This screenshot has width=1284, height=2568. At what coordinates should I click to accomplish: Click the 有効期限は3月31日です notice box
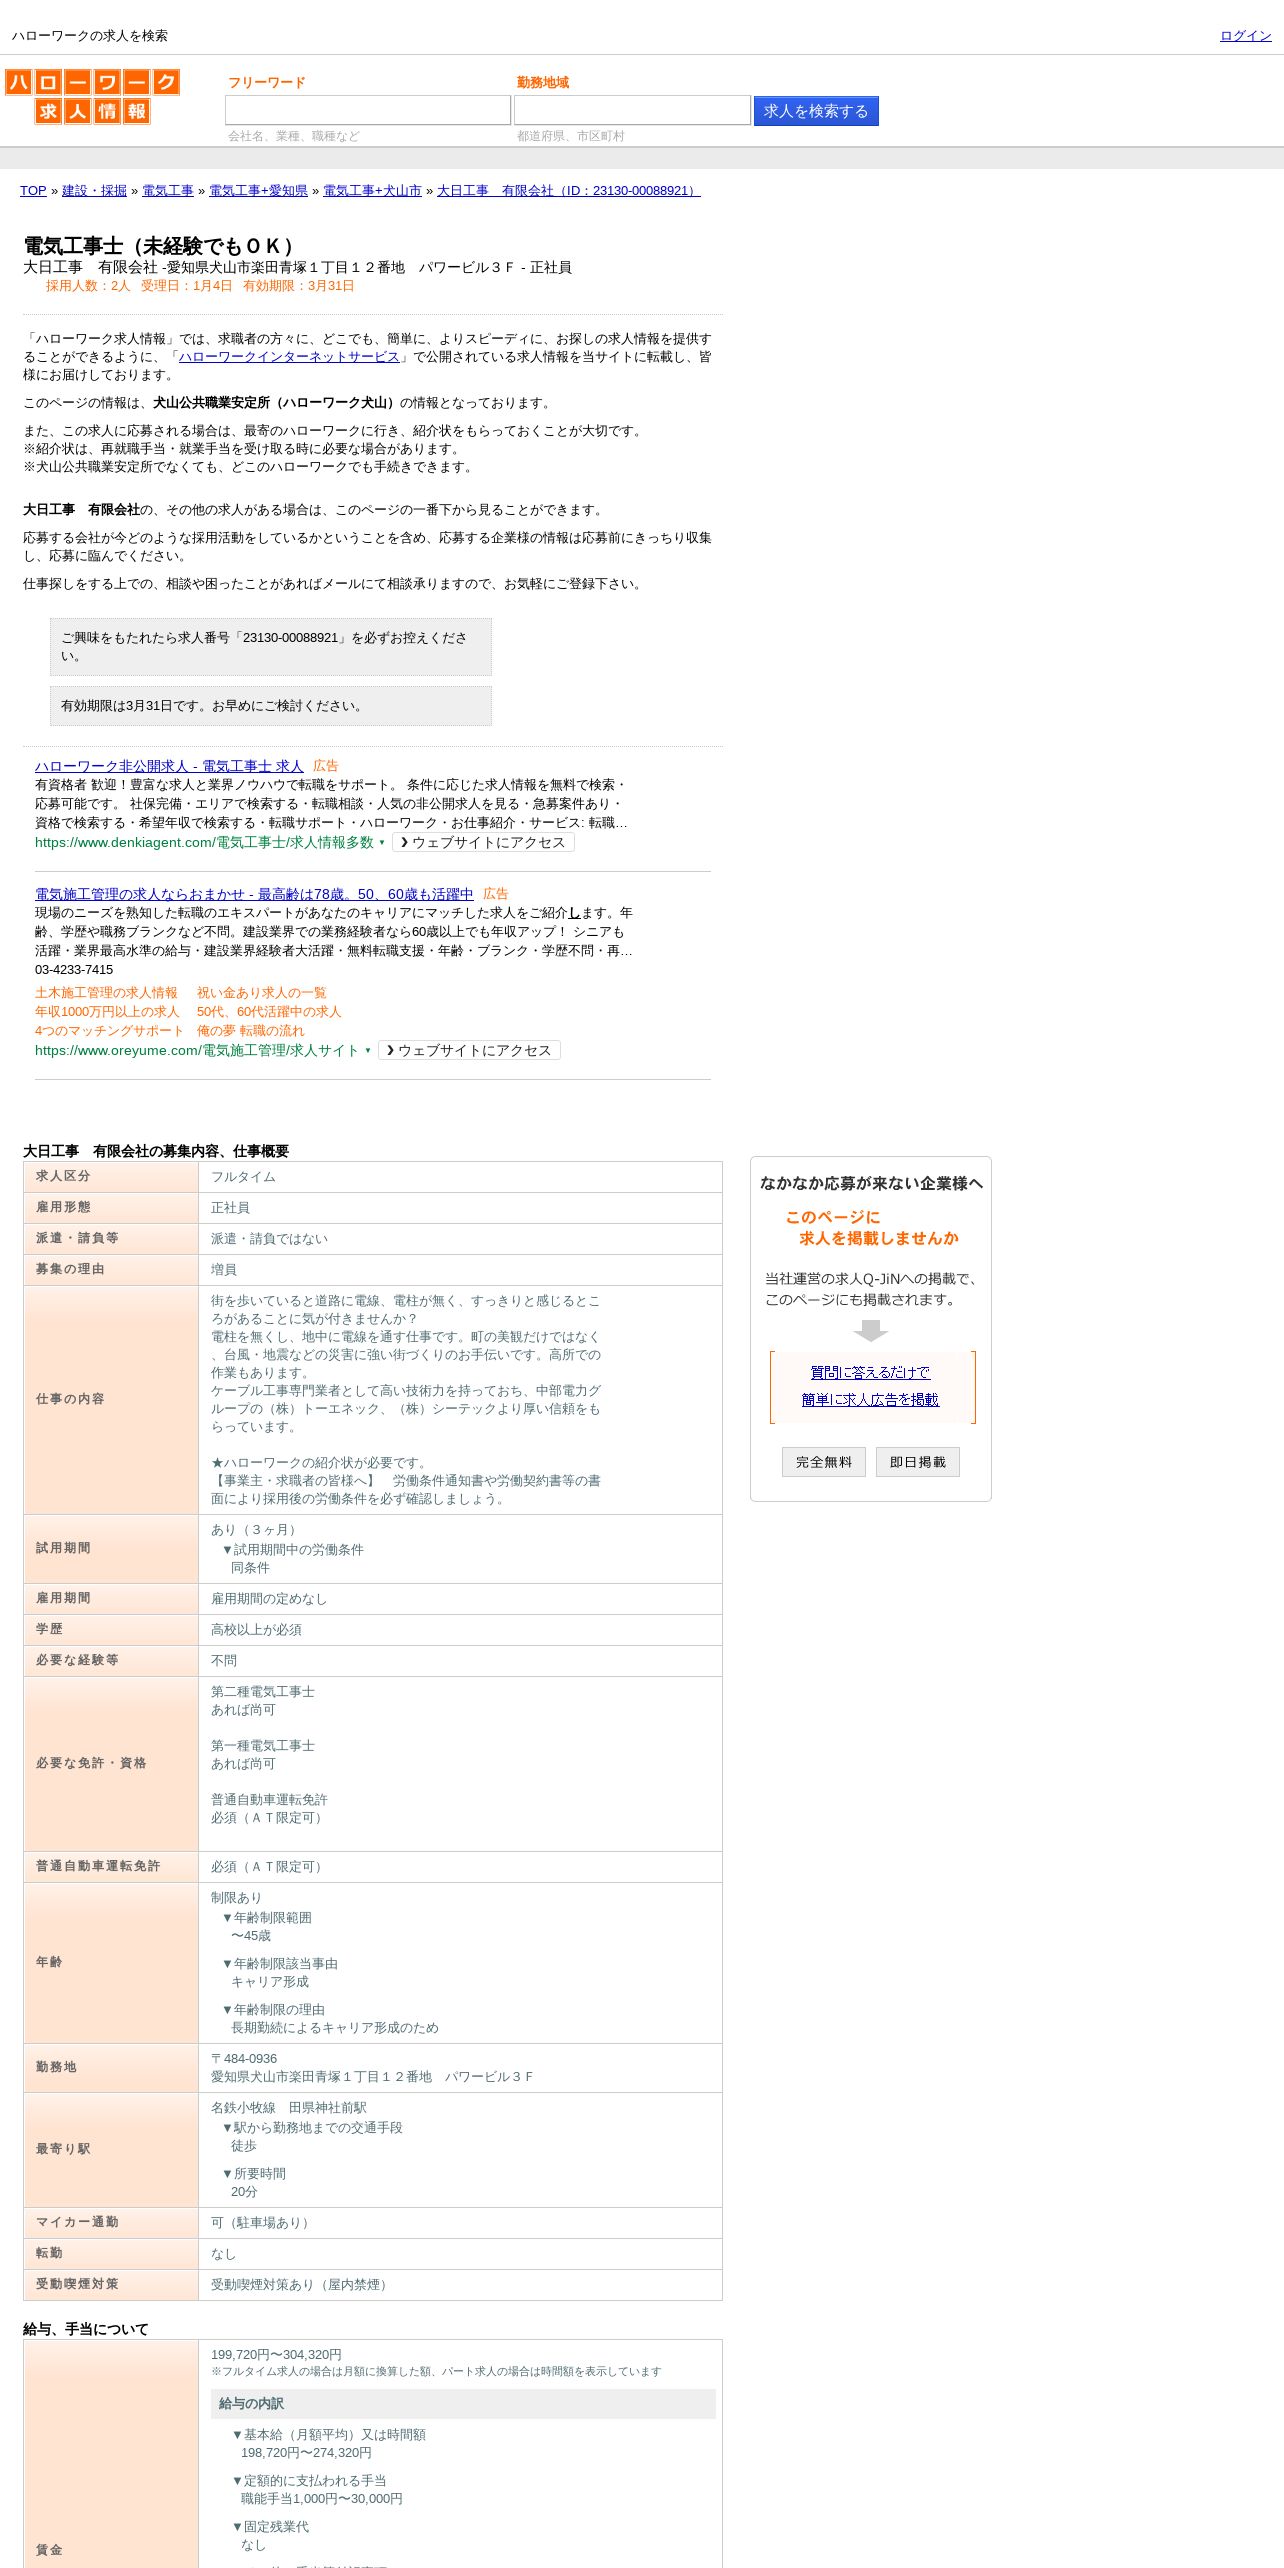point(271,706)
